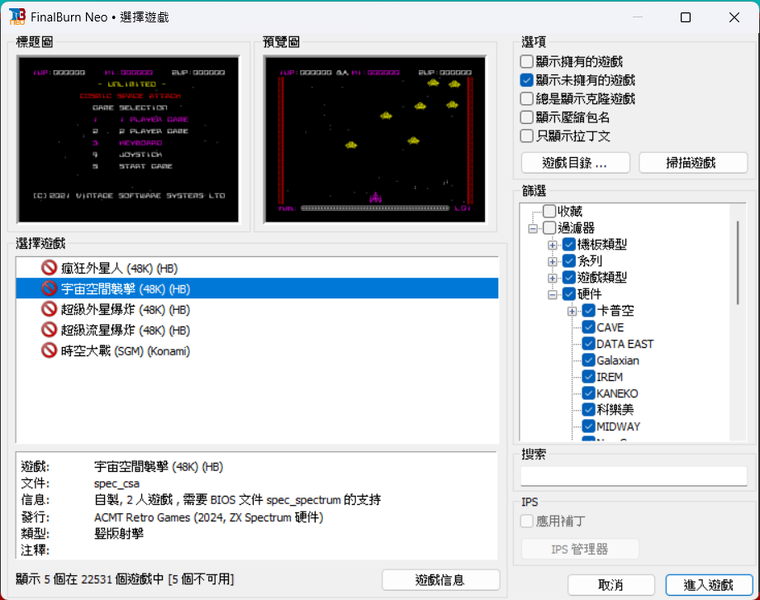Click the FinalBurn Neo logo icon in title bar

[17, 17]
